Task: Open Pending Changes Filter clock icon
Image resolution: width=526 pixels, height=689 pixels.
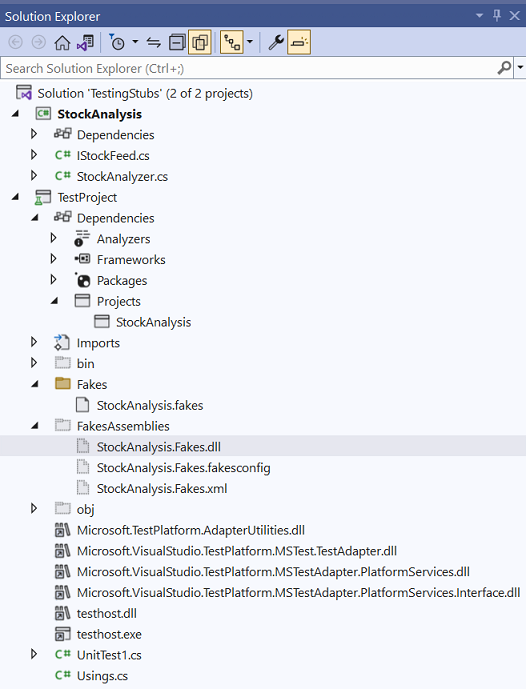Action: [x=117, y=42]
